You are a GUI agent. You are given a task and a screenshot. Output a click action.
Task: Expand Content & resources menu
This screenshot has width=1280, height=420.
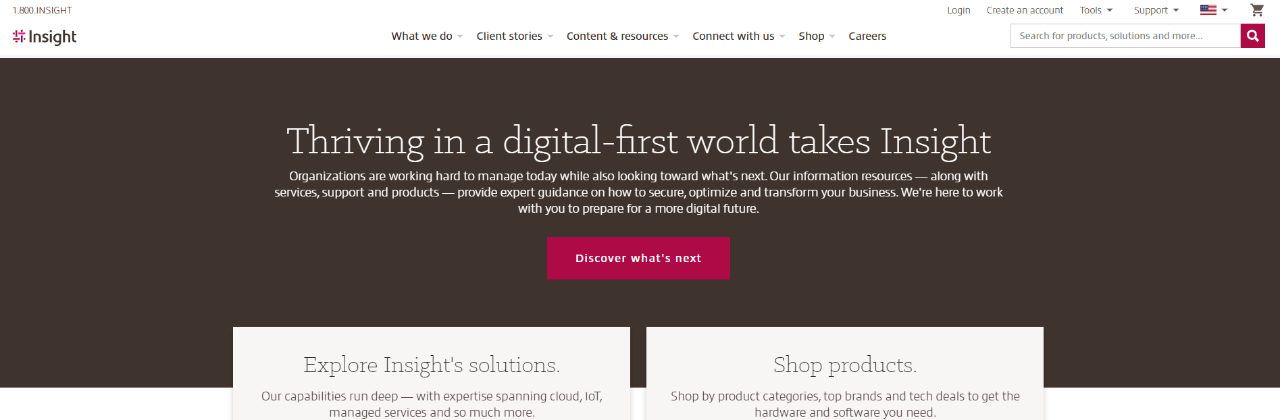pos(622,36)
